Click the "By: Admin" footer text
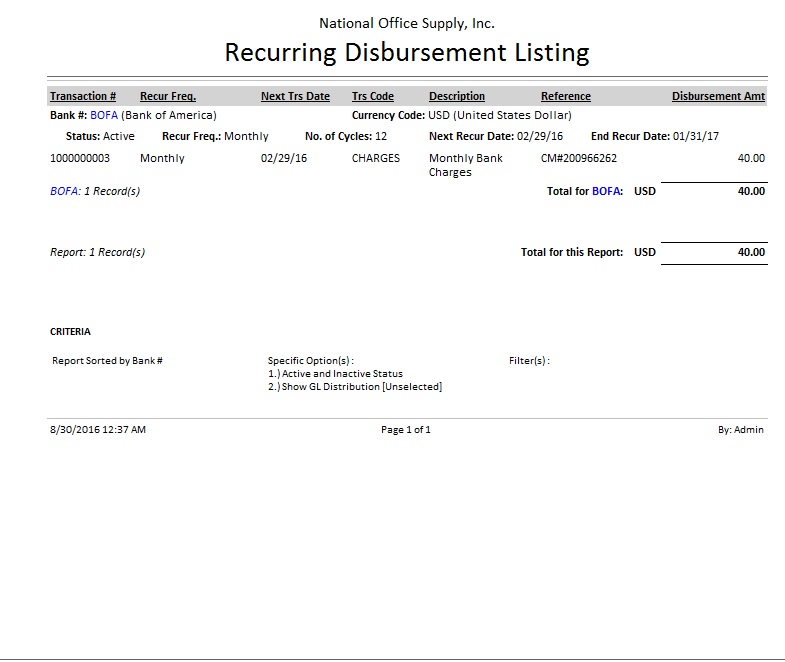 click(740, 430)
